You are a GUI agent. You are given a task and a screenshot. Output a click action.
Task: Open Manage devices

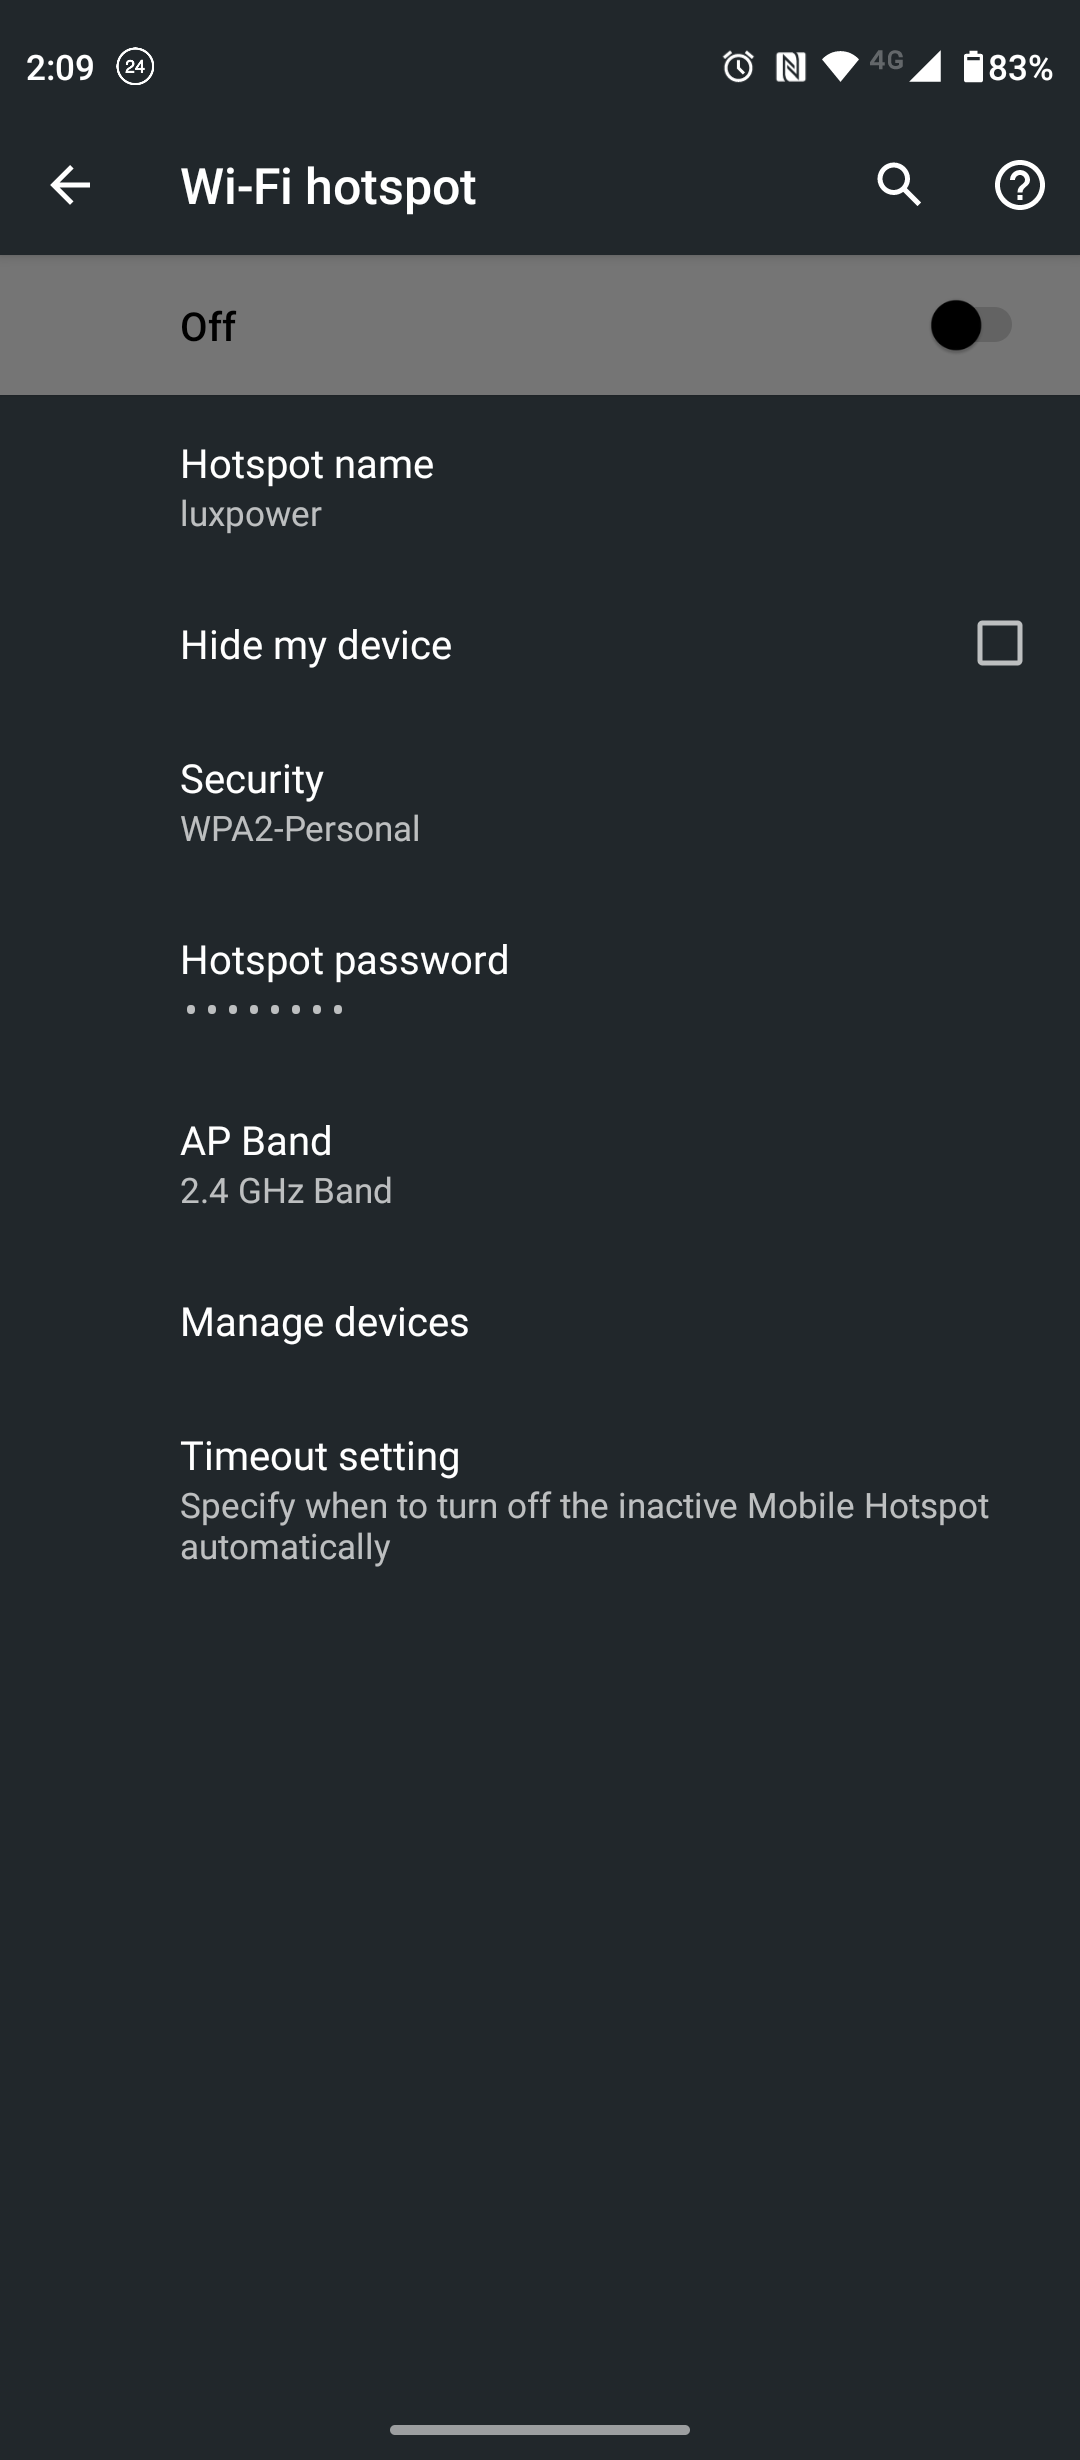540,1322
